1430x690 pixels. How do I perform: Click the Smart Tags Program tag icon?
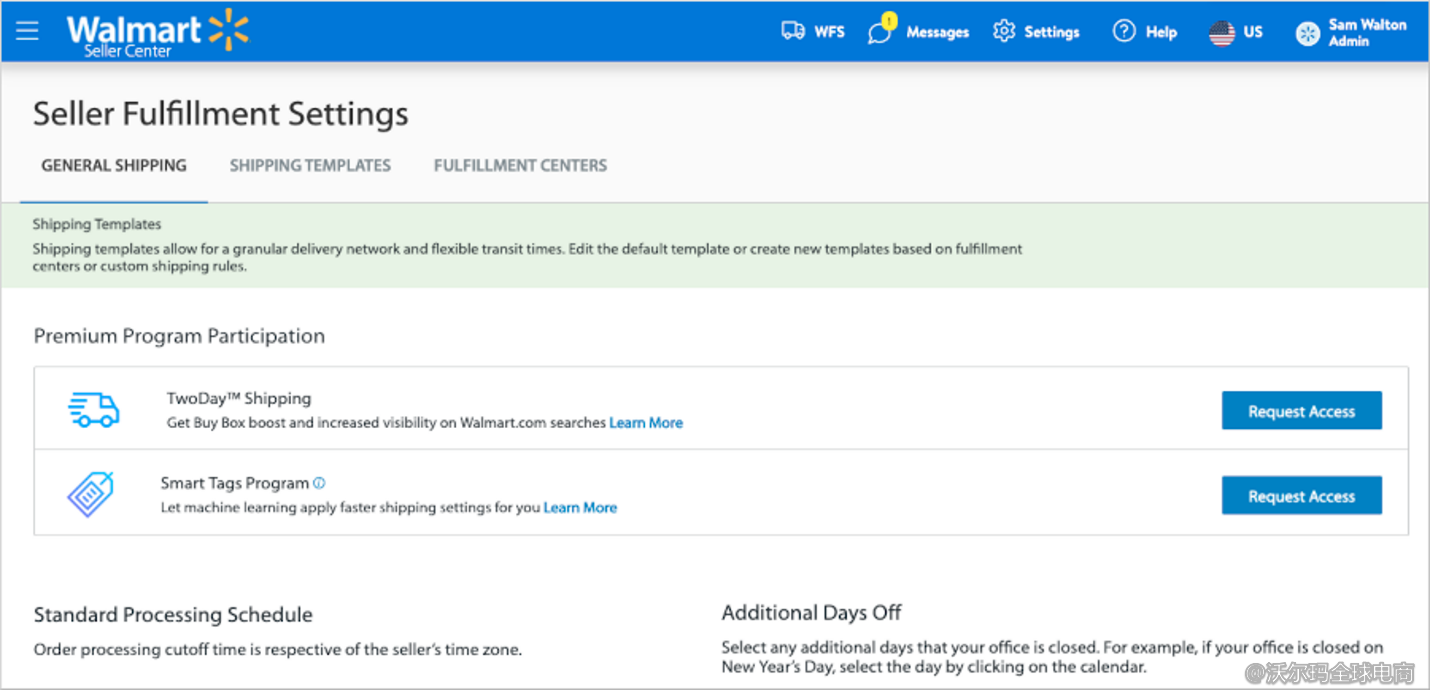91,494
